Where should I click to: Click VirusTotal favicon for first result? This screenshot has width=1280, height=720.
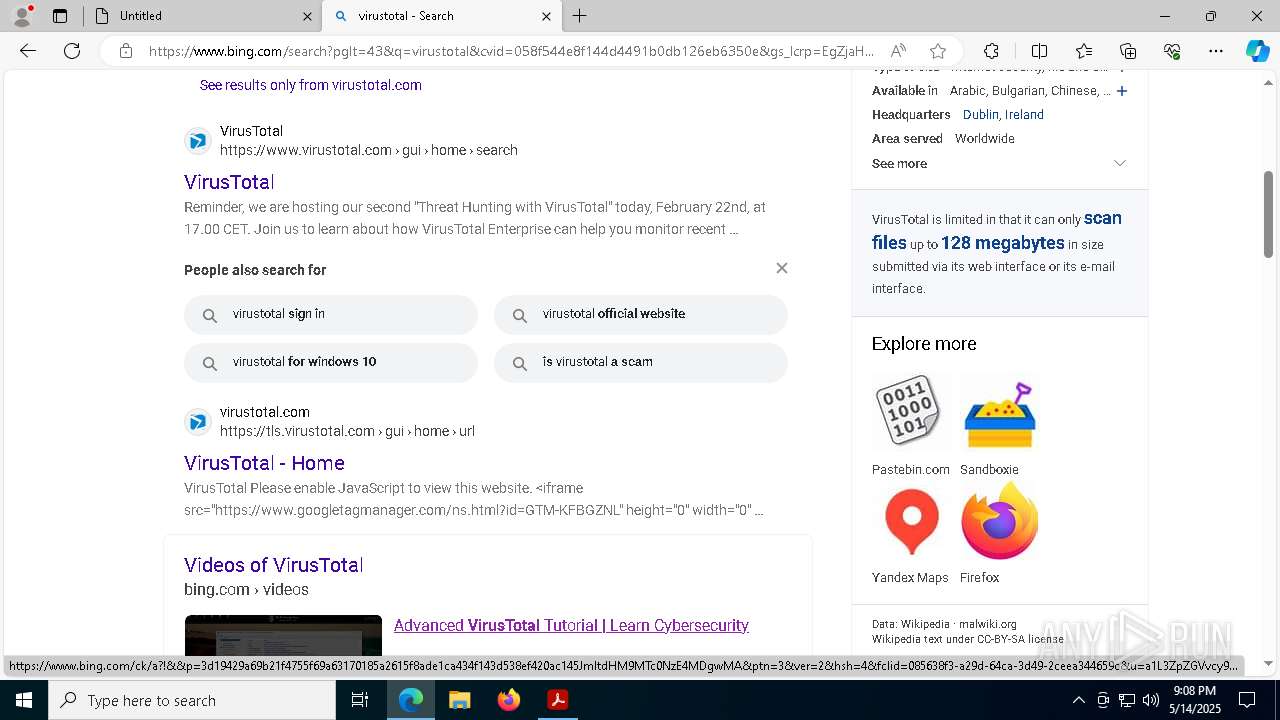pos(198,141)
